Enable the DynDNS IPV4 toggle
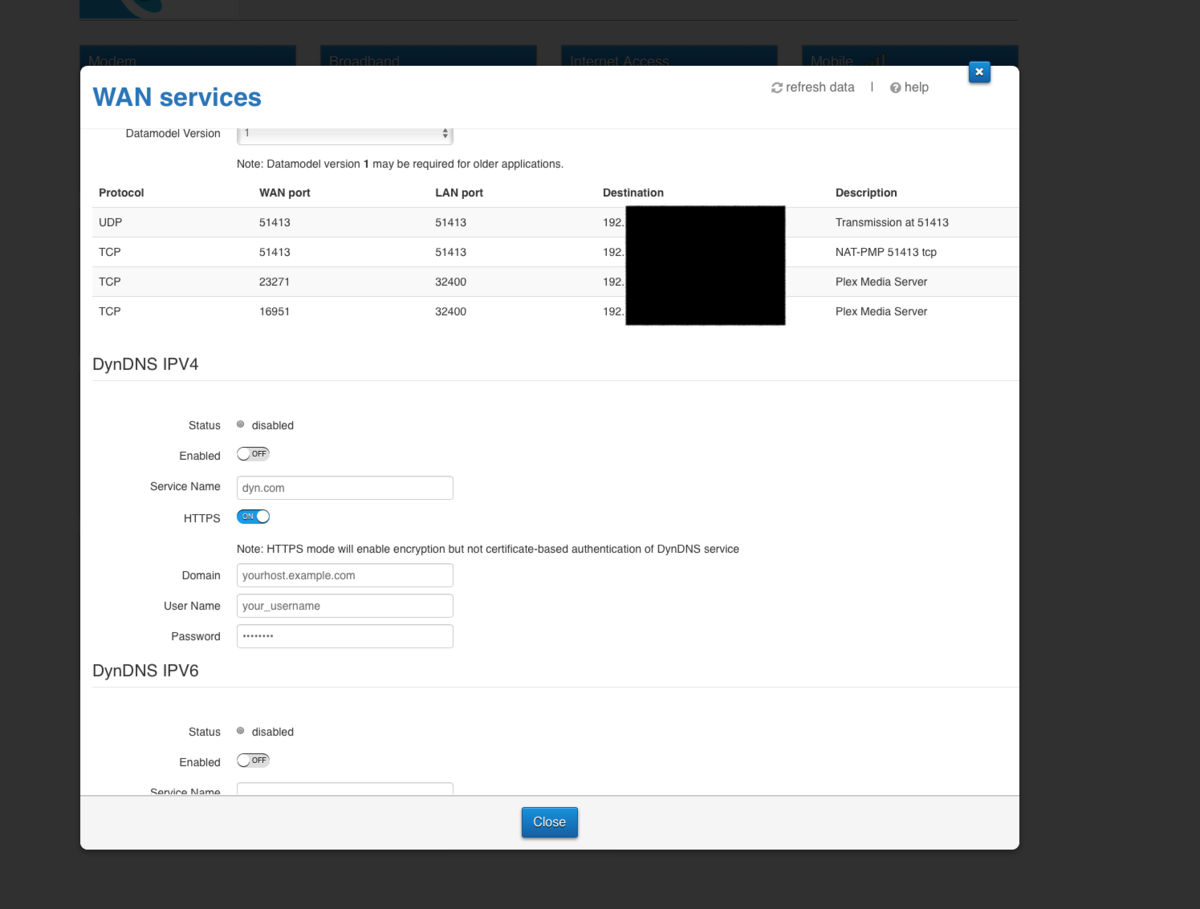Image resolution: width=1200 pixels, height=909 pixels. 253,454
